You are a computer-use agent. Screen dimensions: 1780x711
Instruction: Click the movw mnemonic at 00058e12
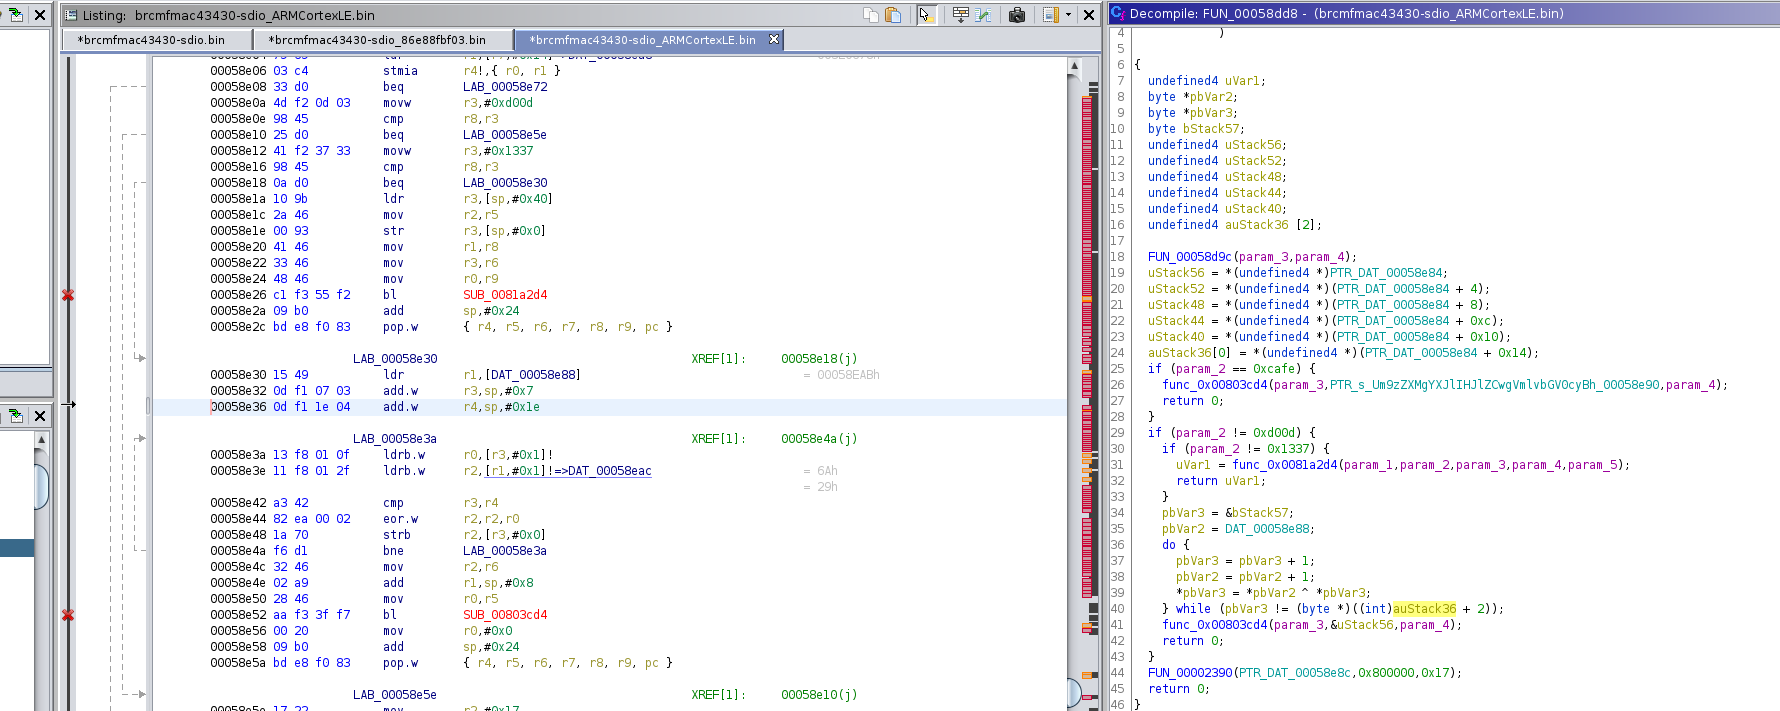point(397,151)
